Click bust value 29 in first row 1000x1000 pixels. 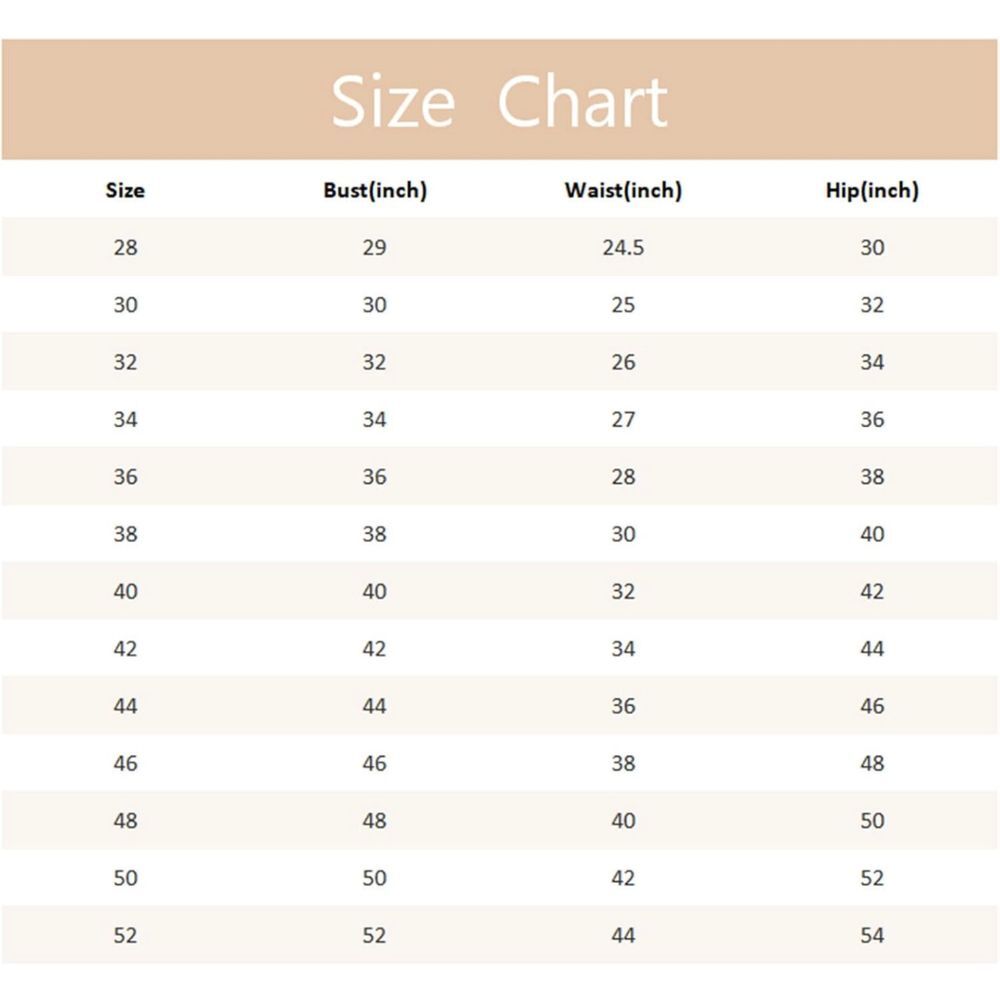click(374, 247)
